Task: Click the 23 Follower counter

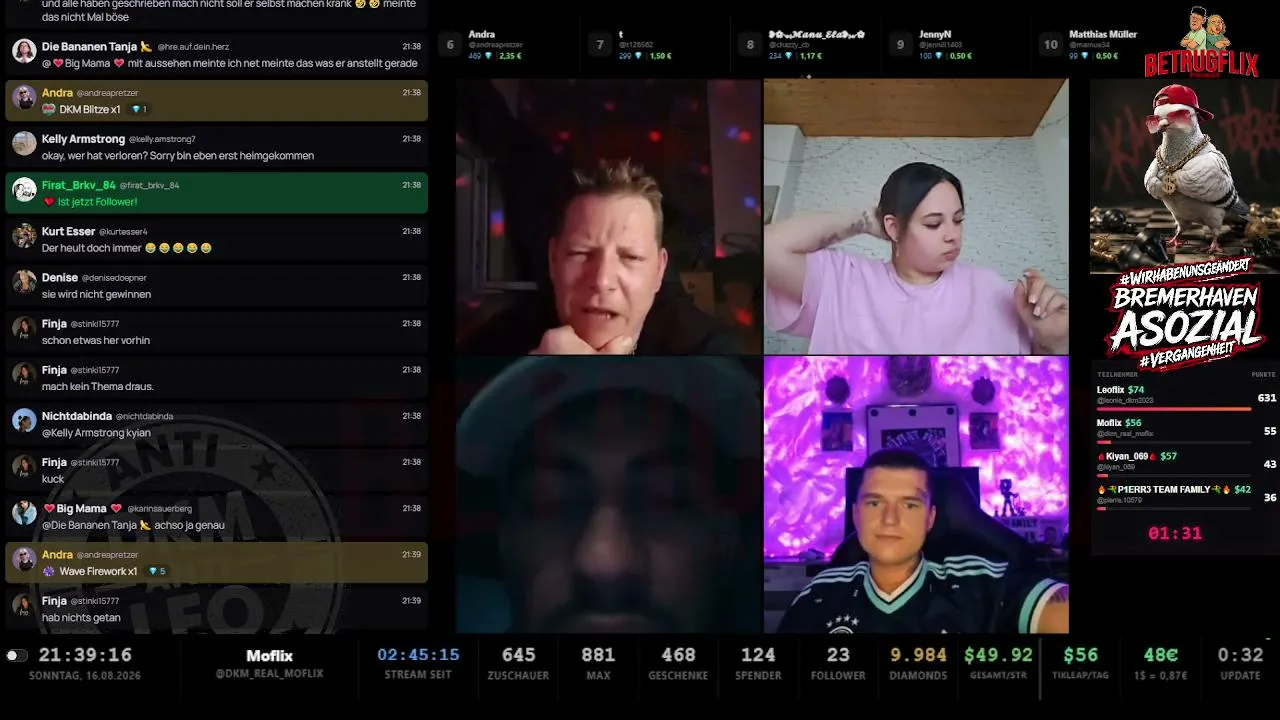Action: pos(838,655)
